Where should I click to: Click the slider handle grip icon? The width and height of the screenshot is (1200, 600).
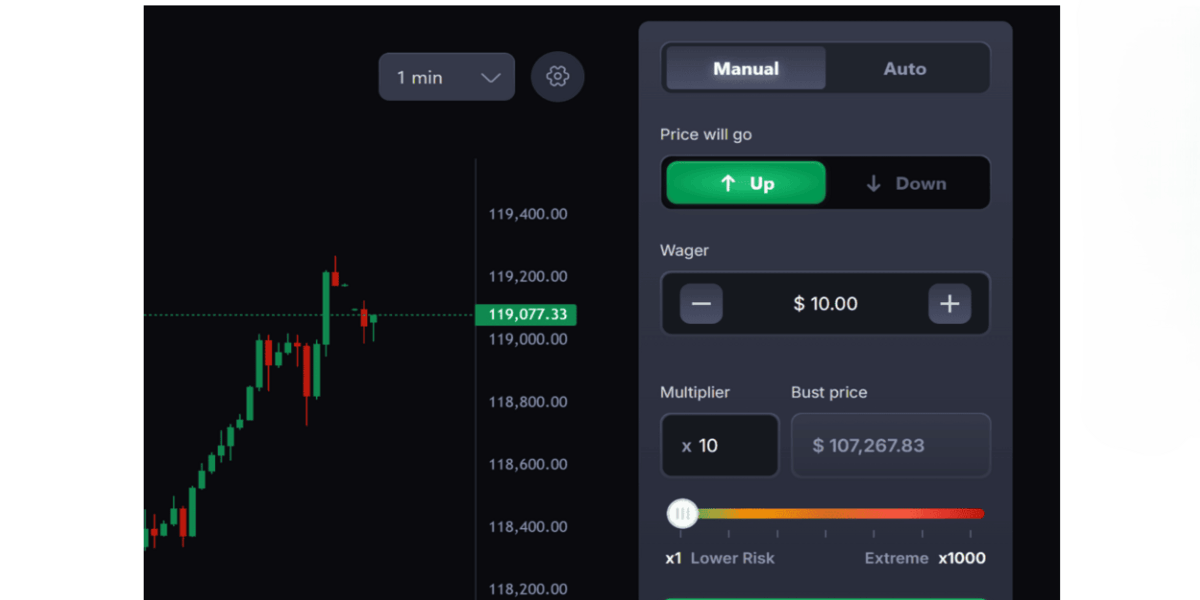click(x=683, y=513)
